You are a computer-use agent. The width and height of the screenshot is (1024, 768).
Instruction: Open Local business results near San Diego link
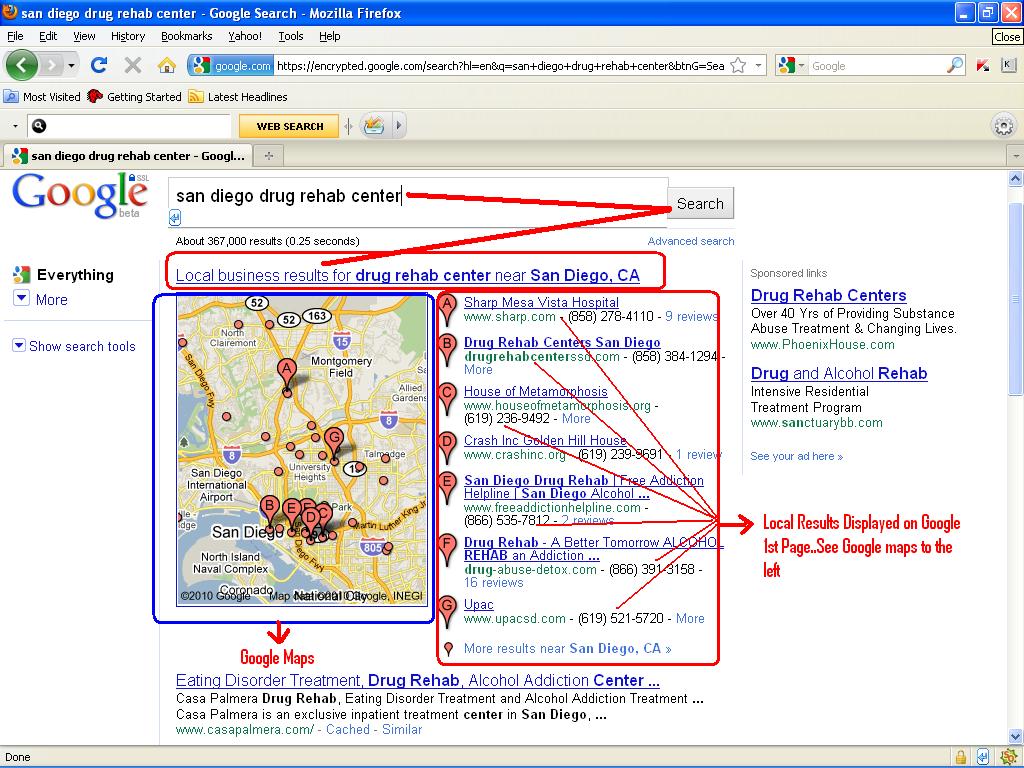point(408,275)
